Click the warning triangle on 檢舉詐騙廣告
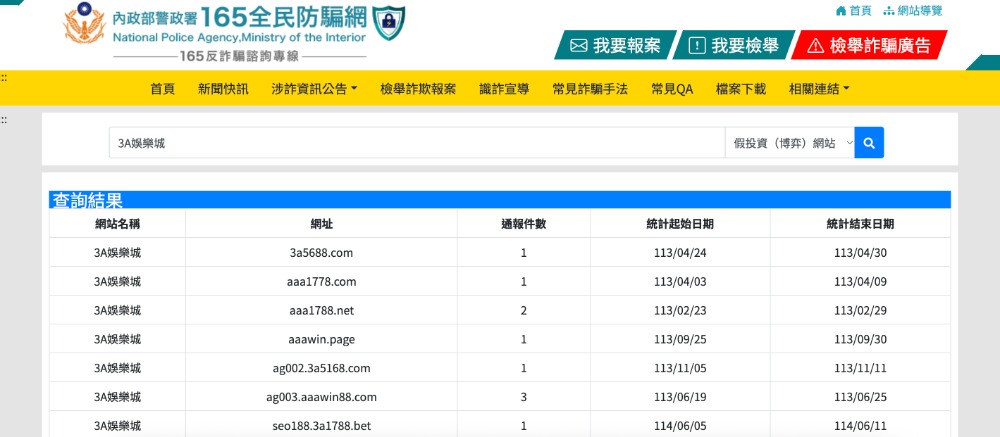 pyautogui.click(x=816, y=45)
